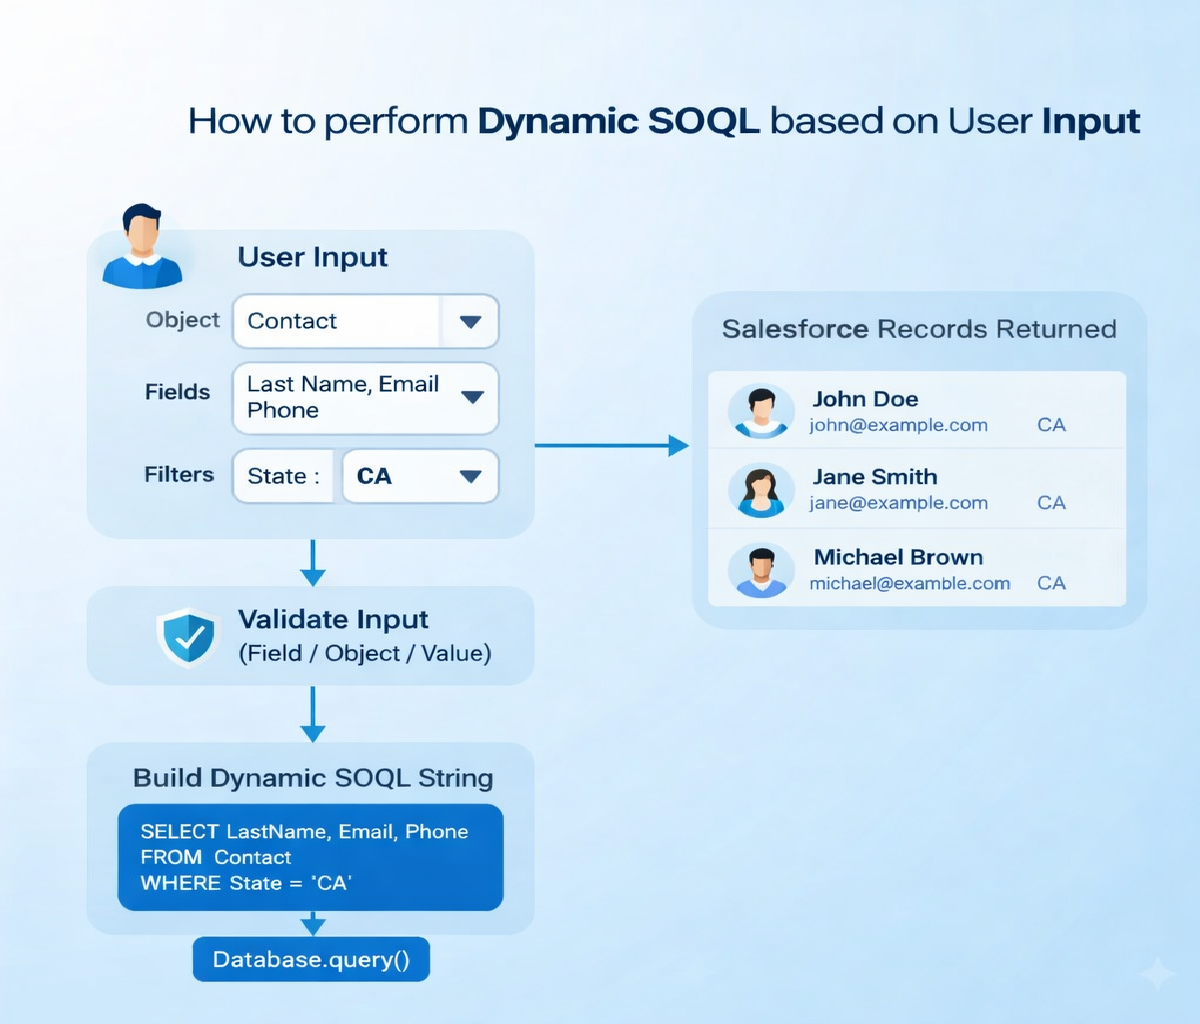Toggle validation for Field / Object / Value
Image resolution: width=1200 pixels, height=1024 pixels.
(364, 652)
